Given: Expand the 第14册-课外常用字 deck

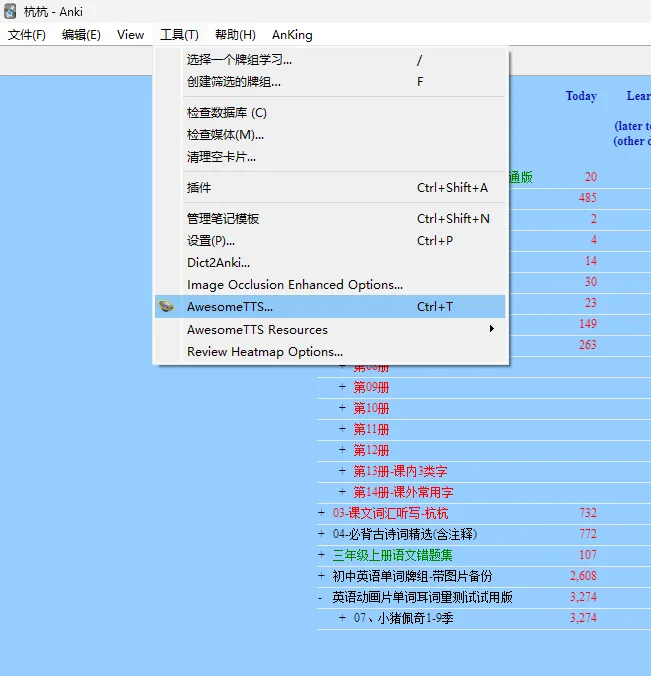Looking at the screenshot, I should tap(342, 491).
